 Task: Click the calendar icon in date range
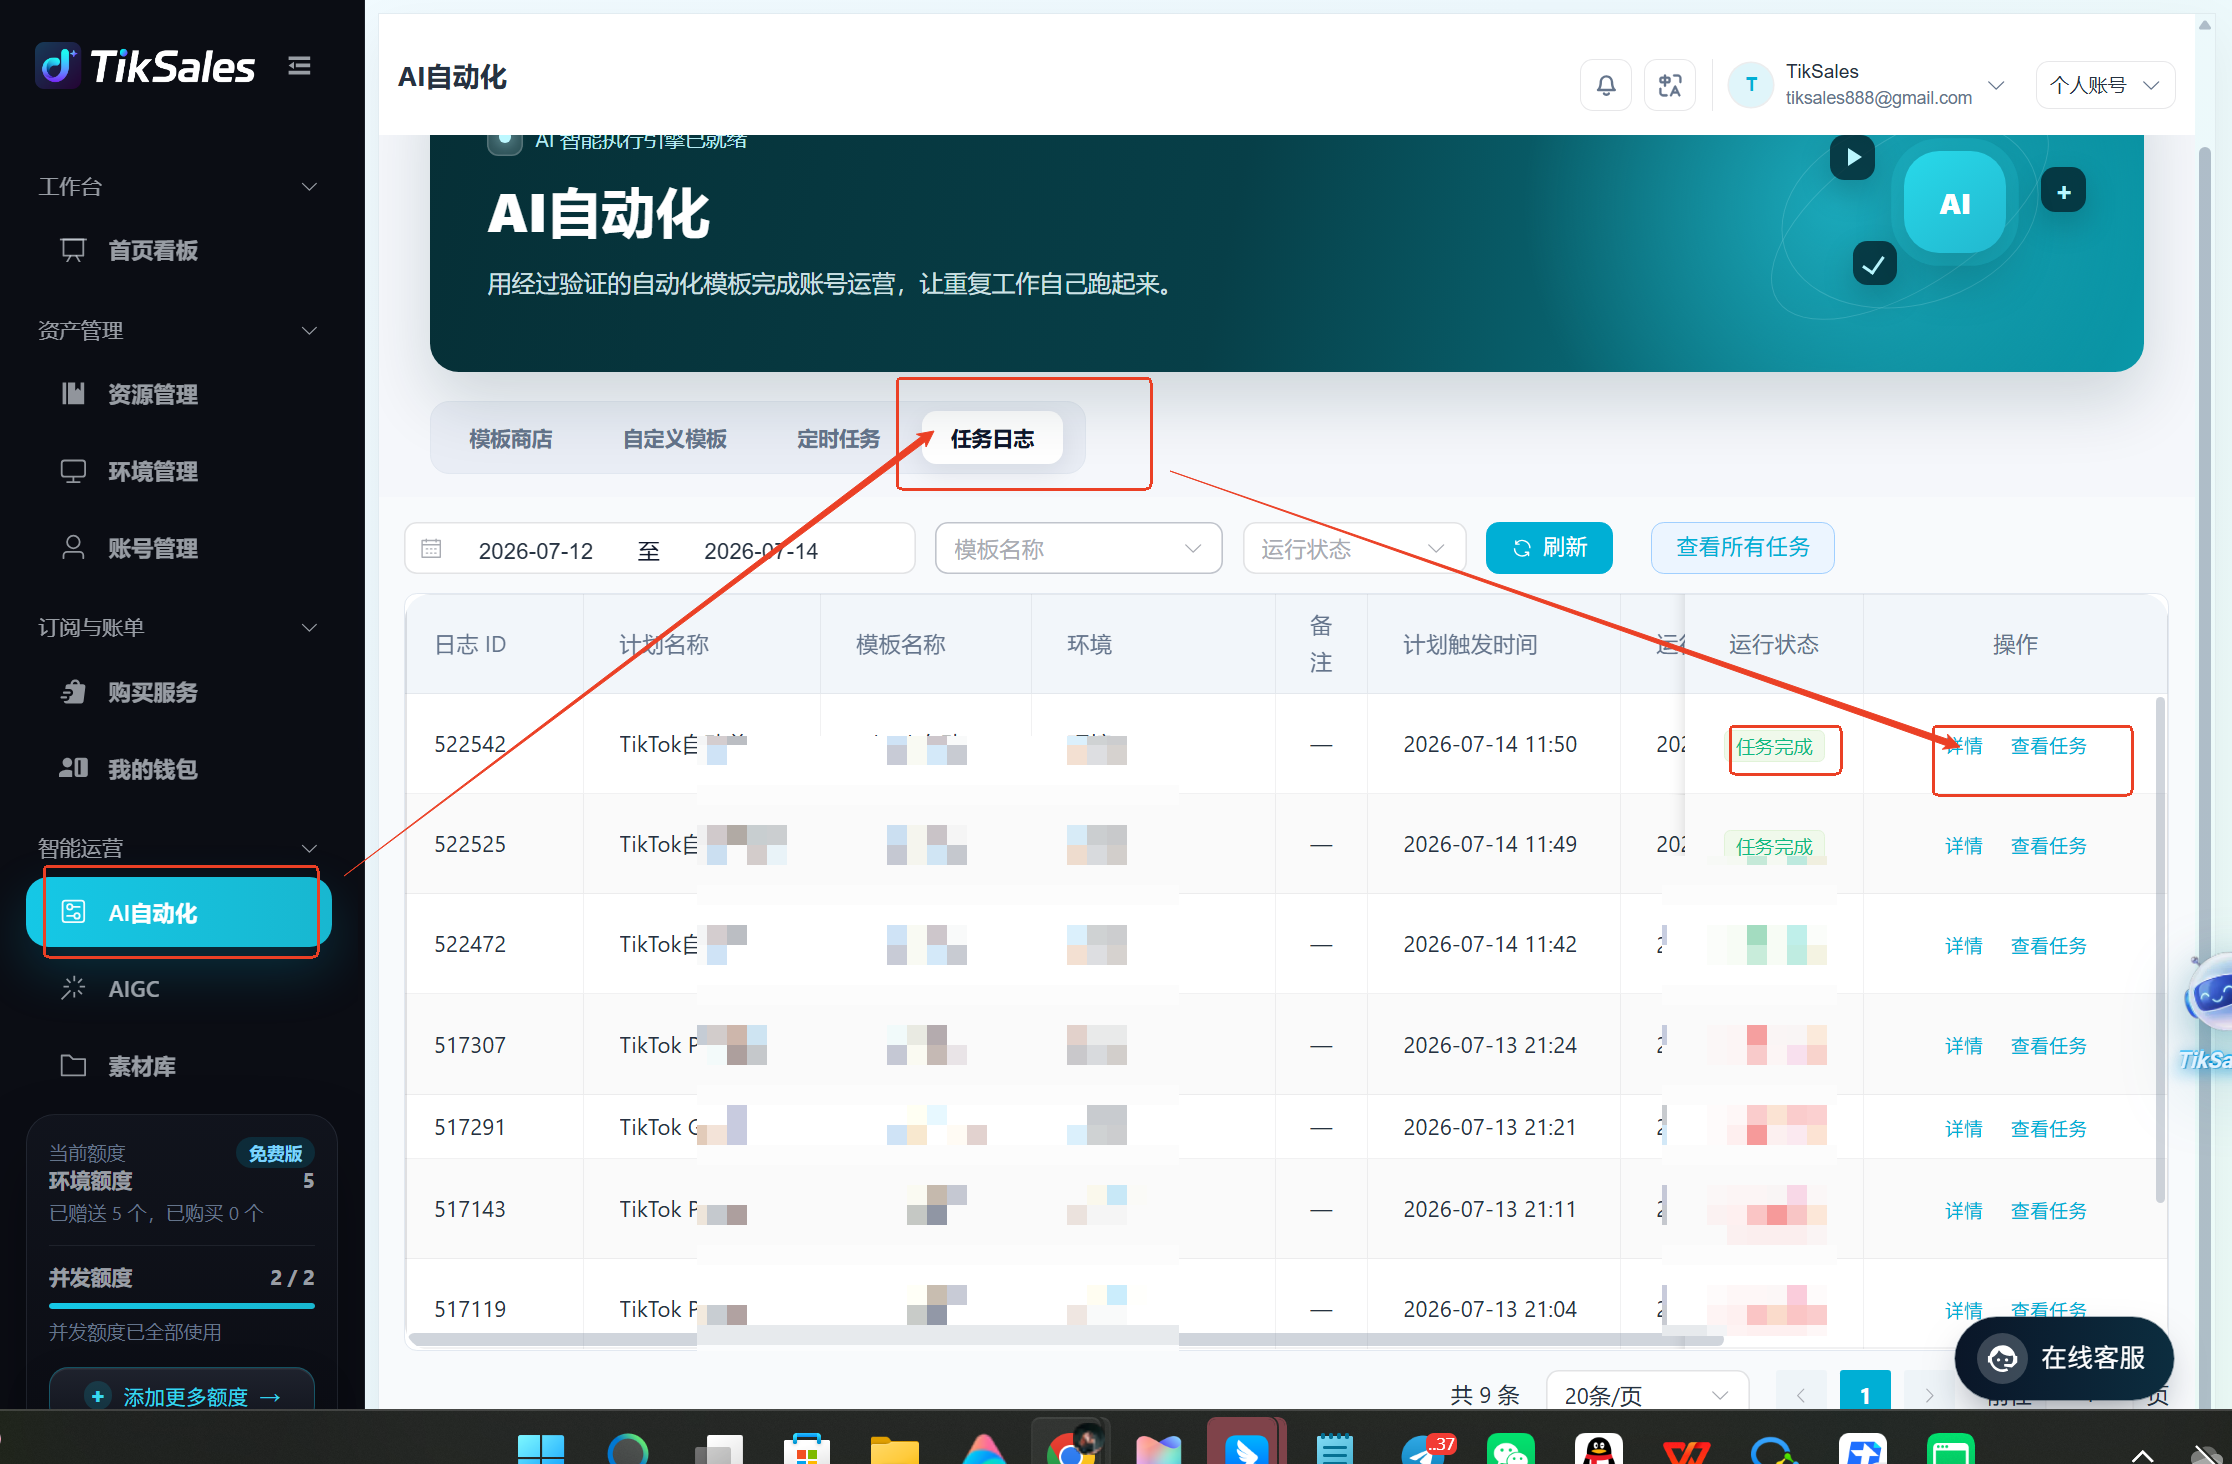431,548
